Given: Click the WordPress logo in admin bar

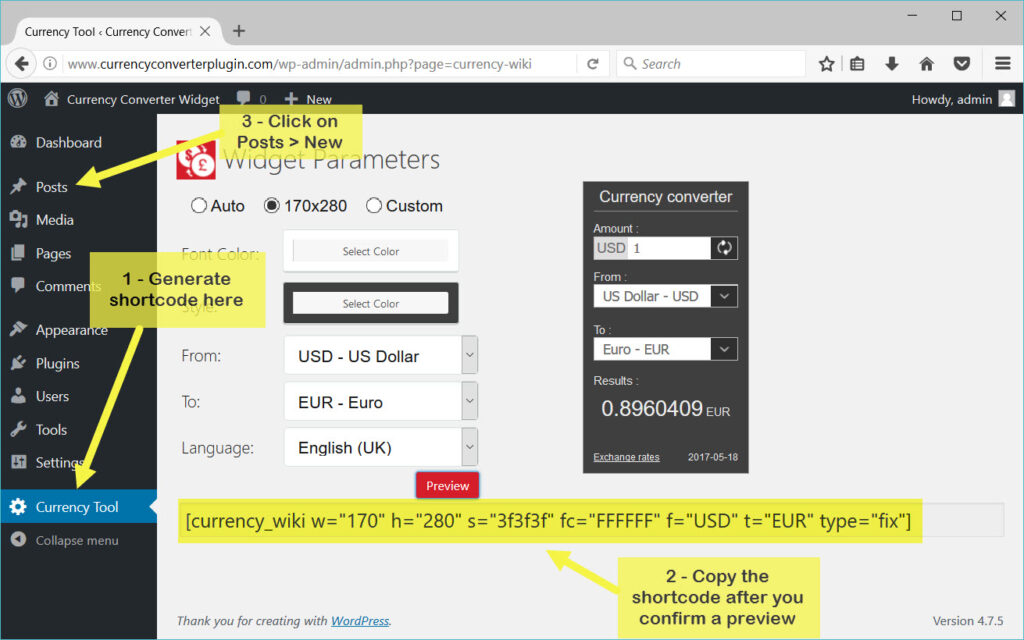Looking at the screenshot, I should pos(18,99).
